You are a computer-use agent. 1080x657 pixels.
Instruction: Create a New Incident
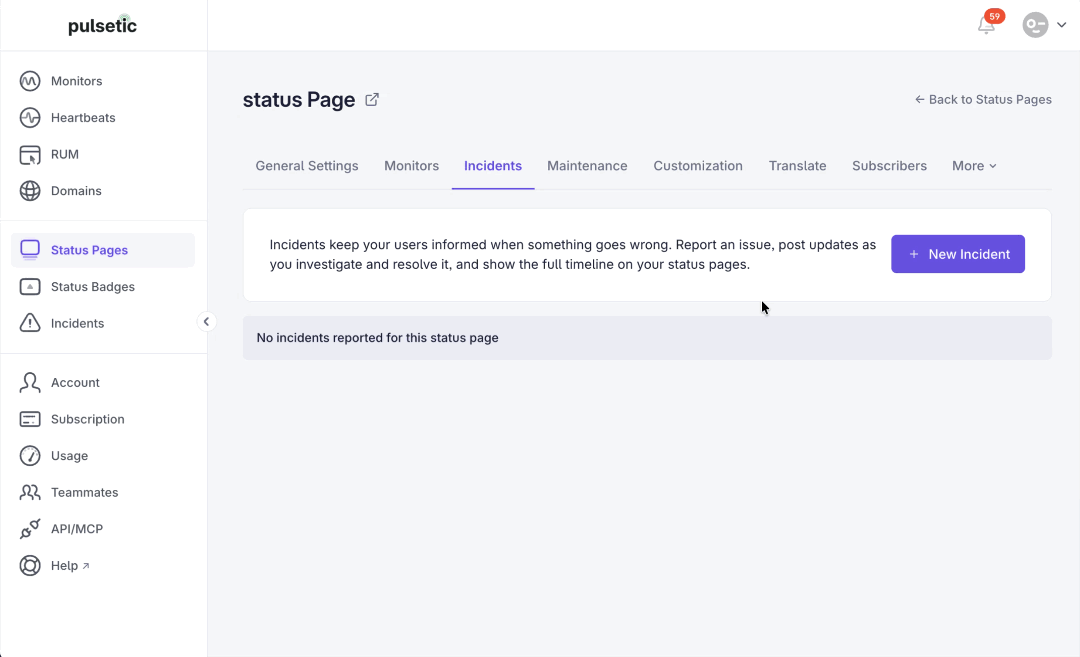tap(957, 254)
